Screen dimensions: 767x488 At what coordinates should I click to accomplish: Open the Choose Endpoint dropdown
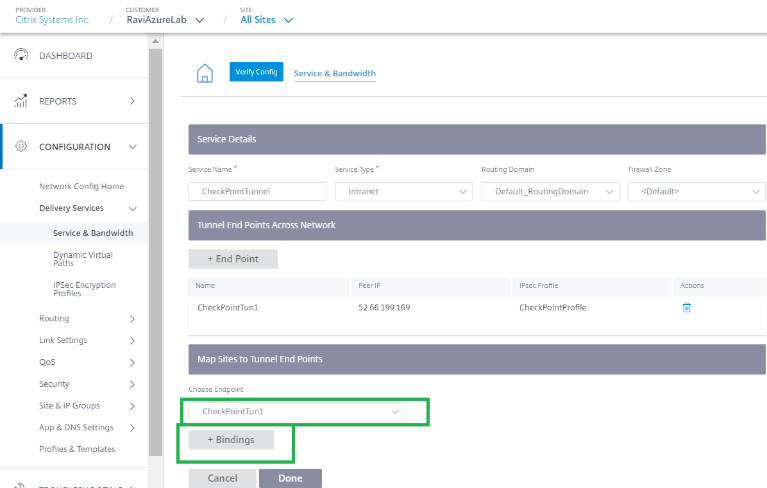point(297,412)
